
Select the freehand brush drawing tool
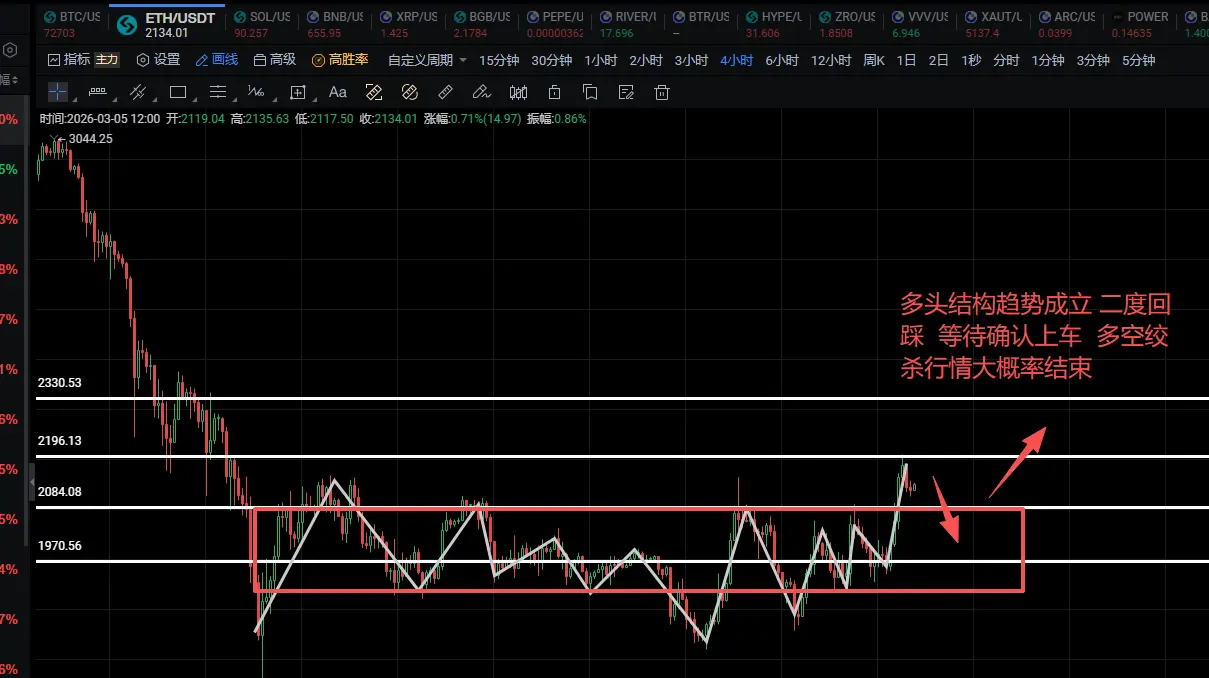(x=482, y=93)
